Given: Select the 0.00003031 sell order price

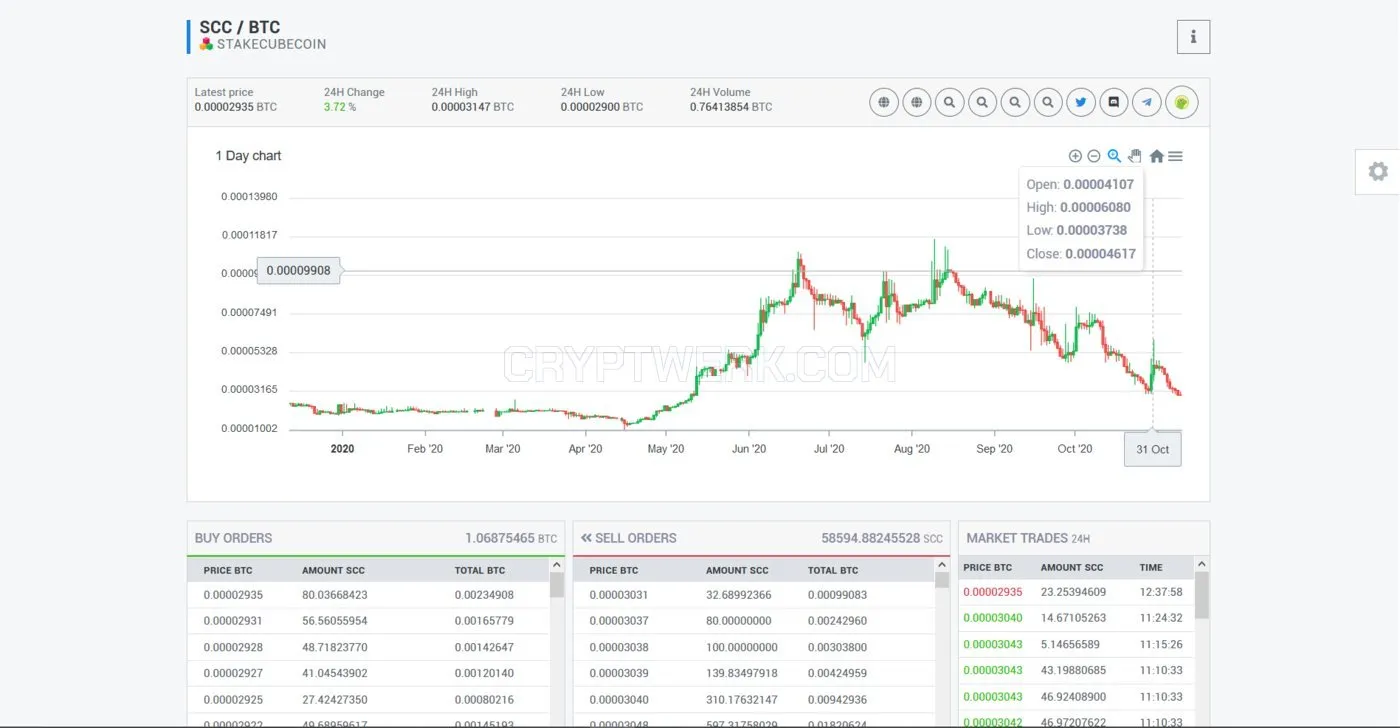Looking at the screenshot, I should pyautogui.click(x=619, y=595).
